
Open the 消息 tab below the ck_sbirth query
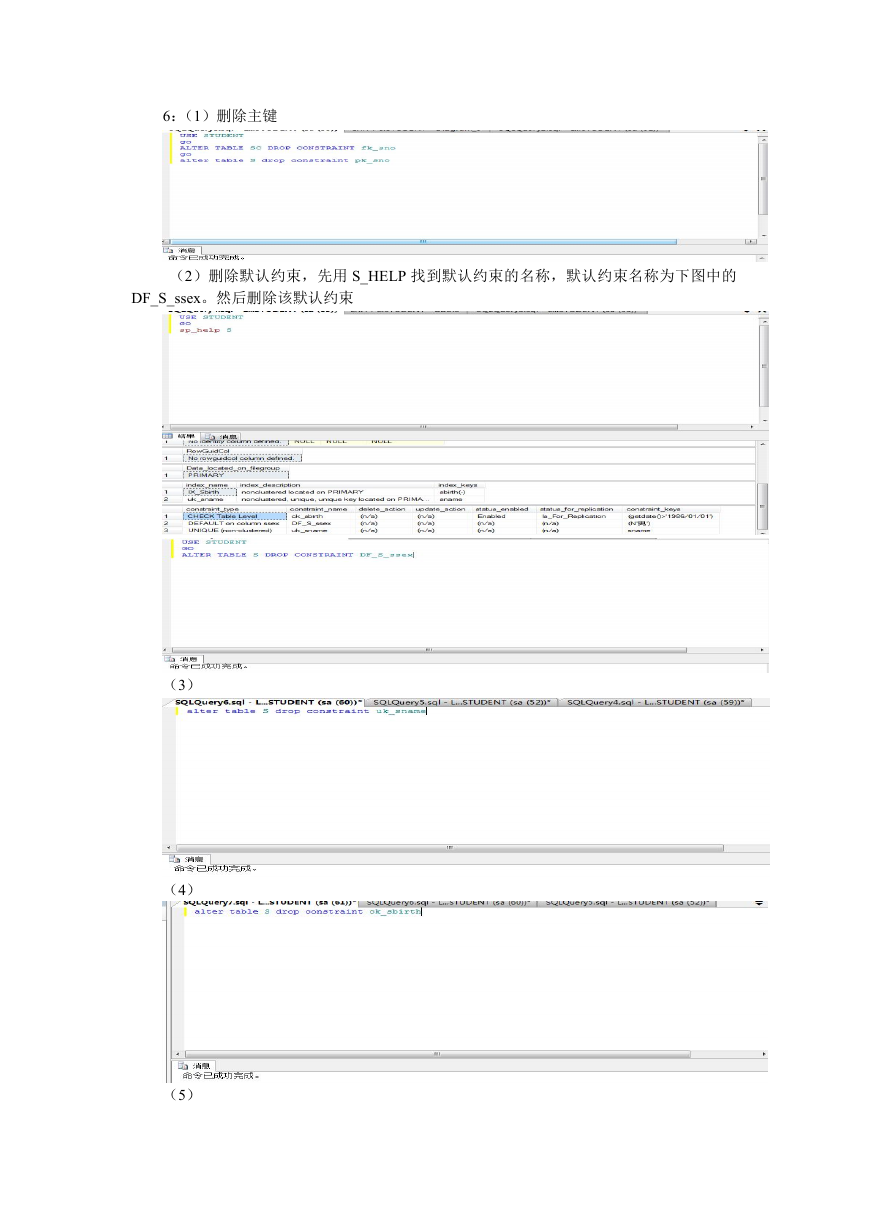[x=195, y=1066]
